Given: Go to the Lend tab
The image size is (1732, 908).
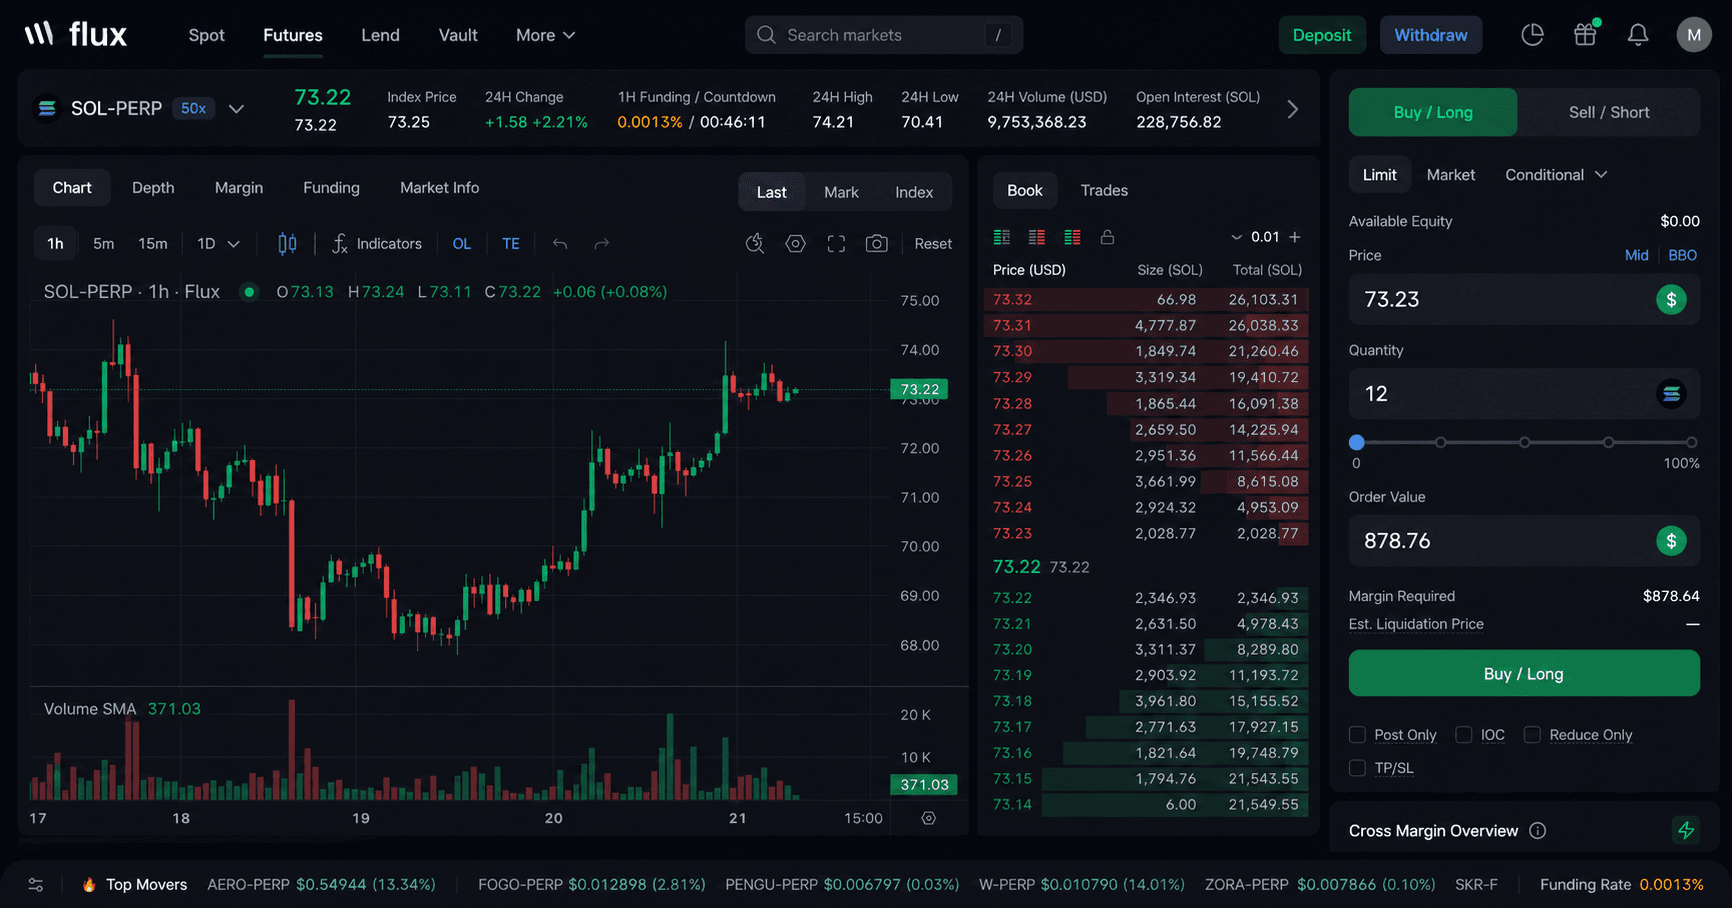Looking at the screenshot, I should (x=381, y=35).
